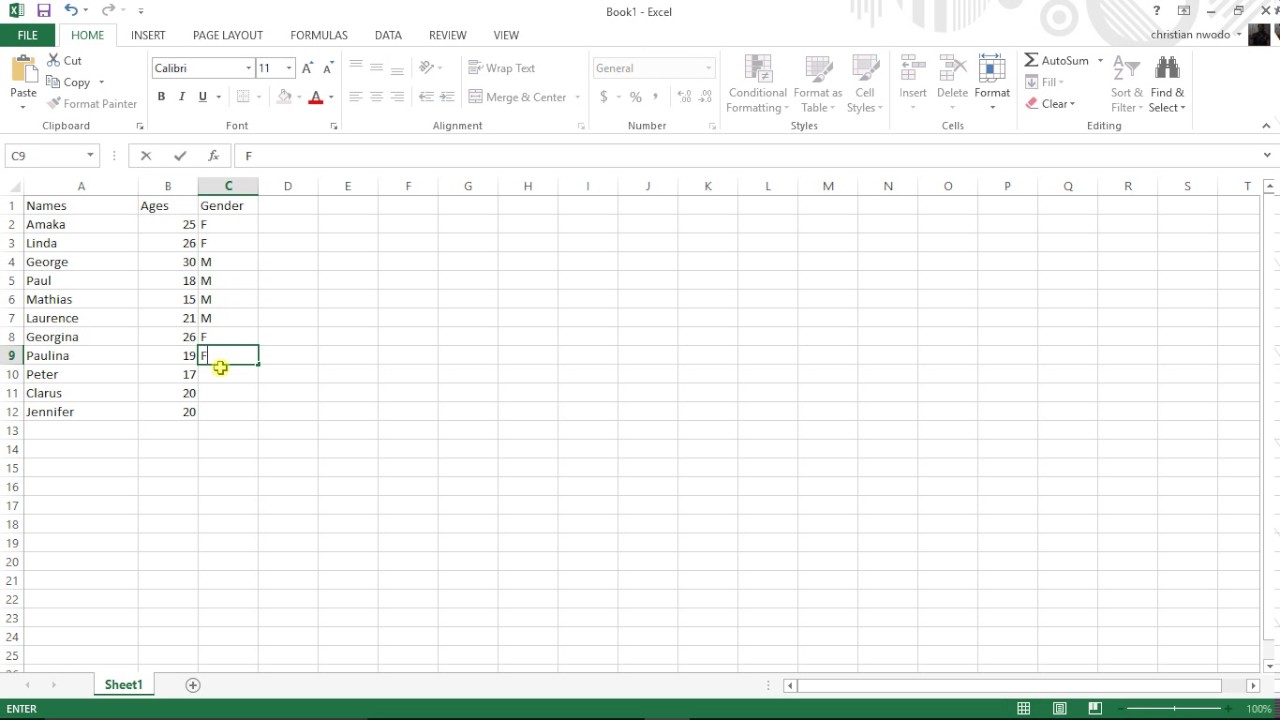Click the AutoSum sigma icon
The width and height of the screenshot is (1280, 720).
pyautogui.click(x=1031, y=61)
